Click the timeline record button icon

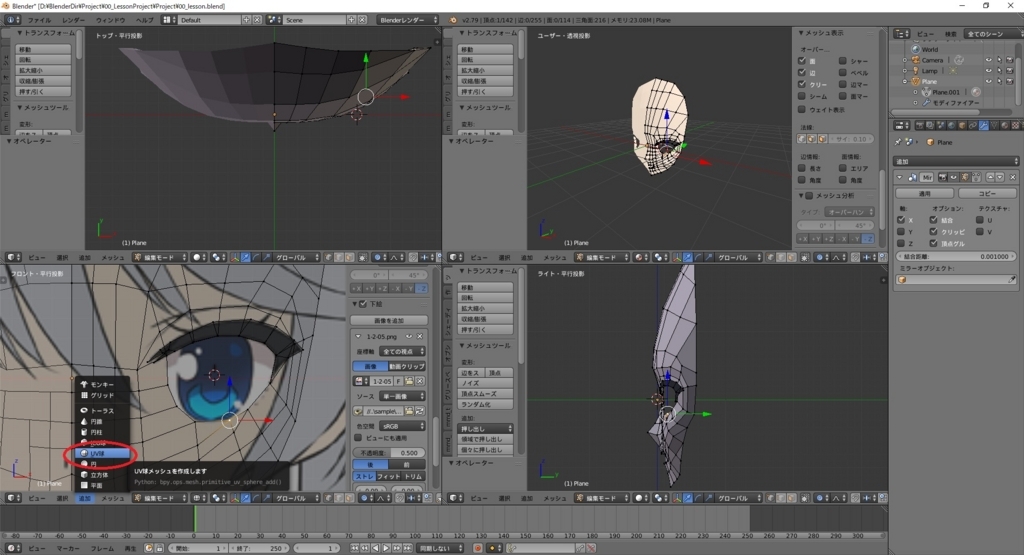478,549
